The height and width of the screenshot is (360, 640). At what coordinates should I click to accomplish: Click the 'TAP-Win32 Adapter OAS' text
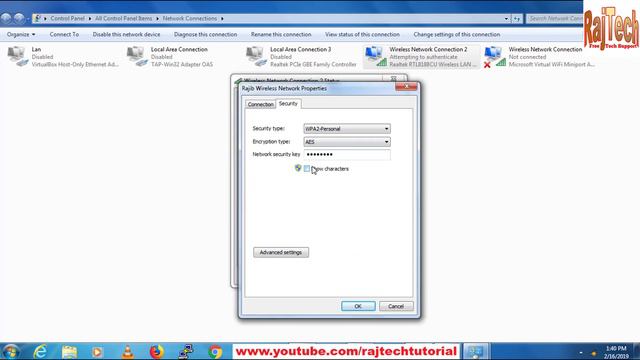coord(182,64)
